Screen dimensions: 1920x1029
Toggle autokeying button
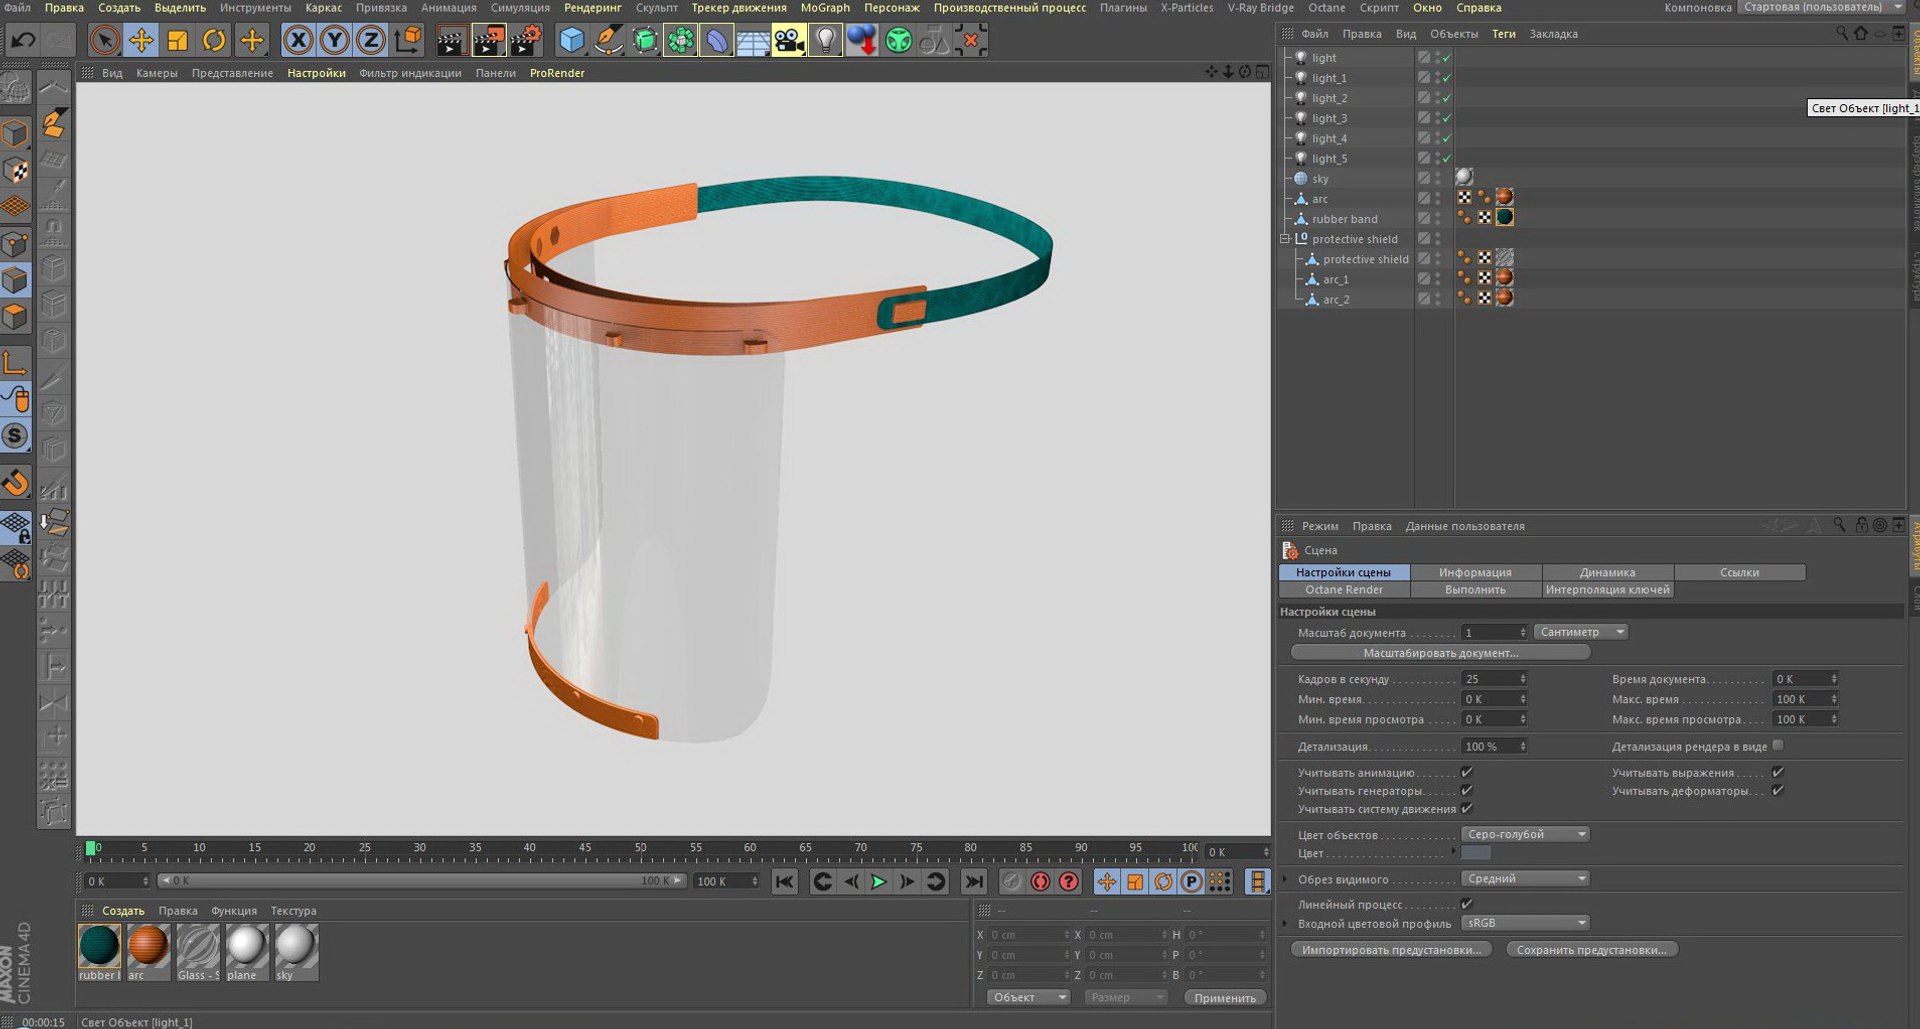[x=1040, y=881]
